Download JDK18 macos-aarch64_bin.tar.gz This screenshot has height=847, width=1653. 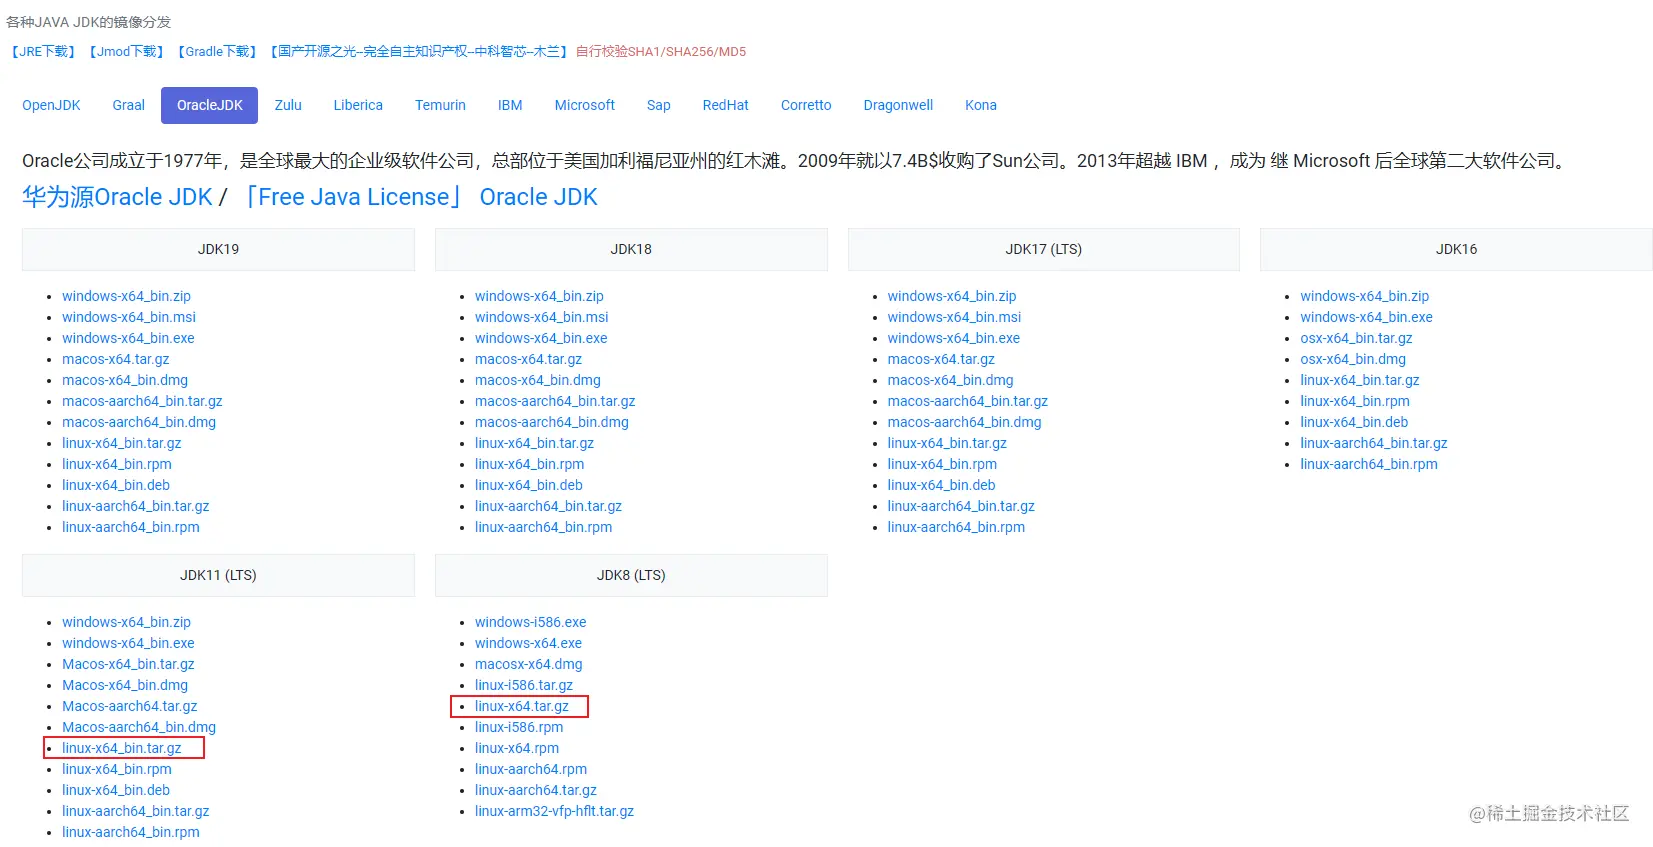(555, 401)
